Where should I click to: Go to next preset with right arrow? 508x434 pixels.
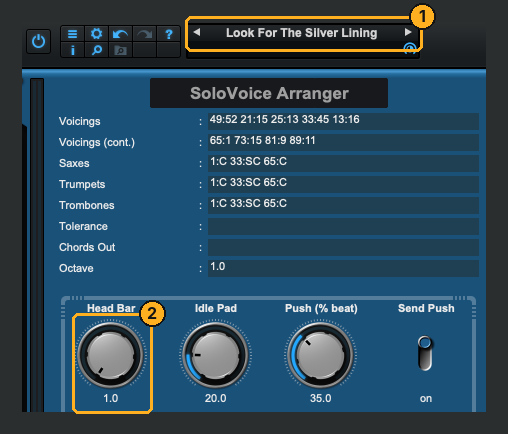pos(407,32)
